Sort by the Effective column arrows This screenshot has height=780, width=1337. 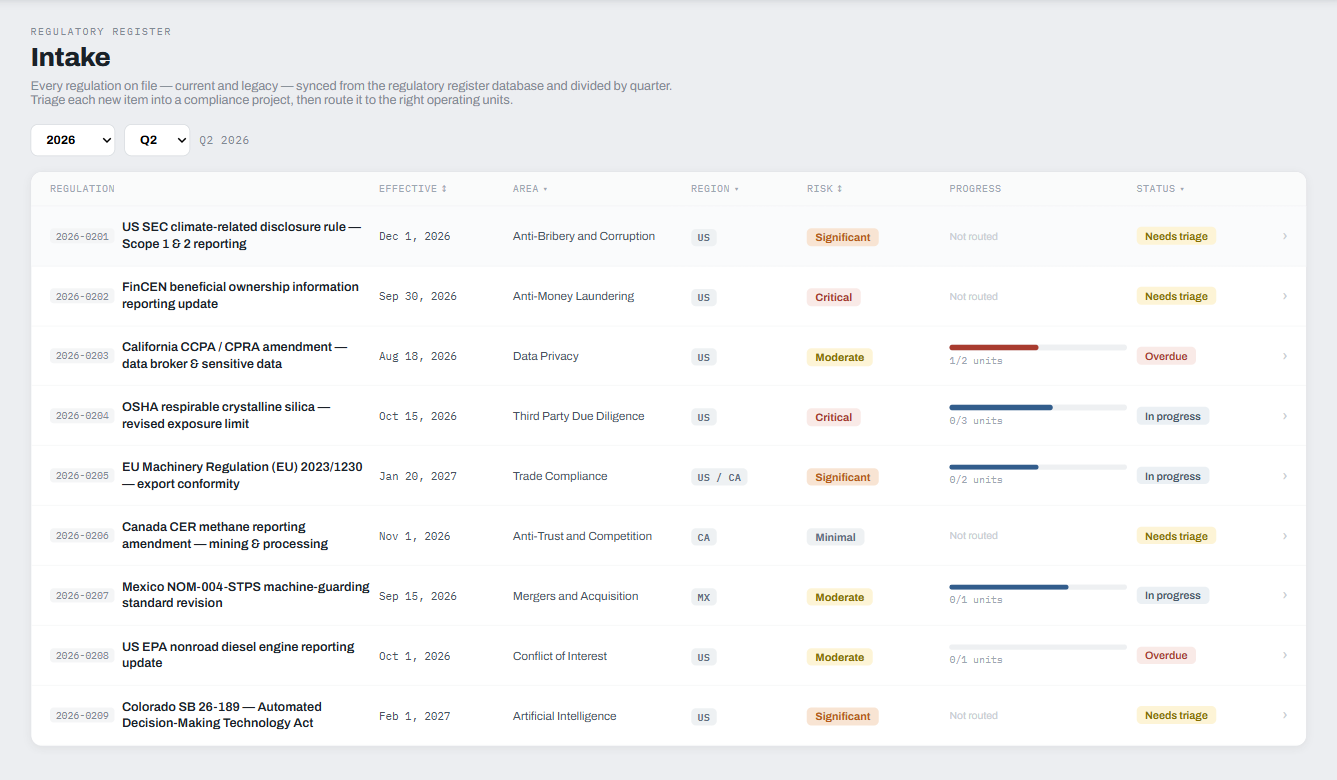click(x=444, y=189)
